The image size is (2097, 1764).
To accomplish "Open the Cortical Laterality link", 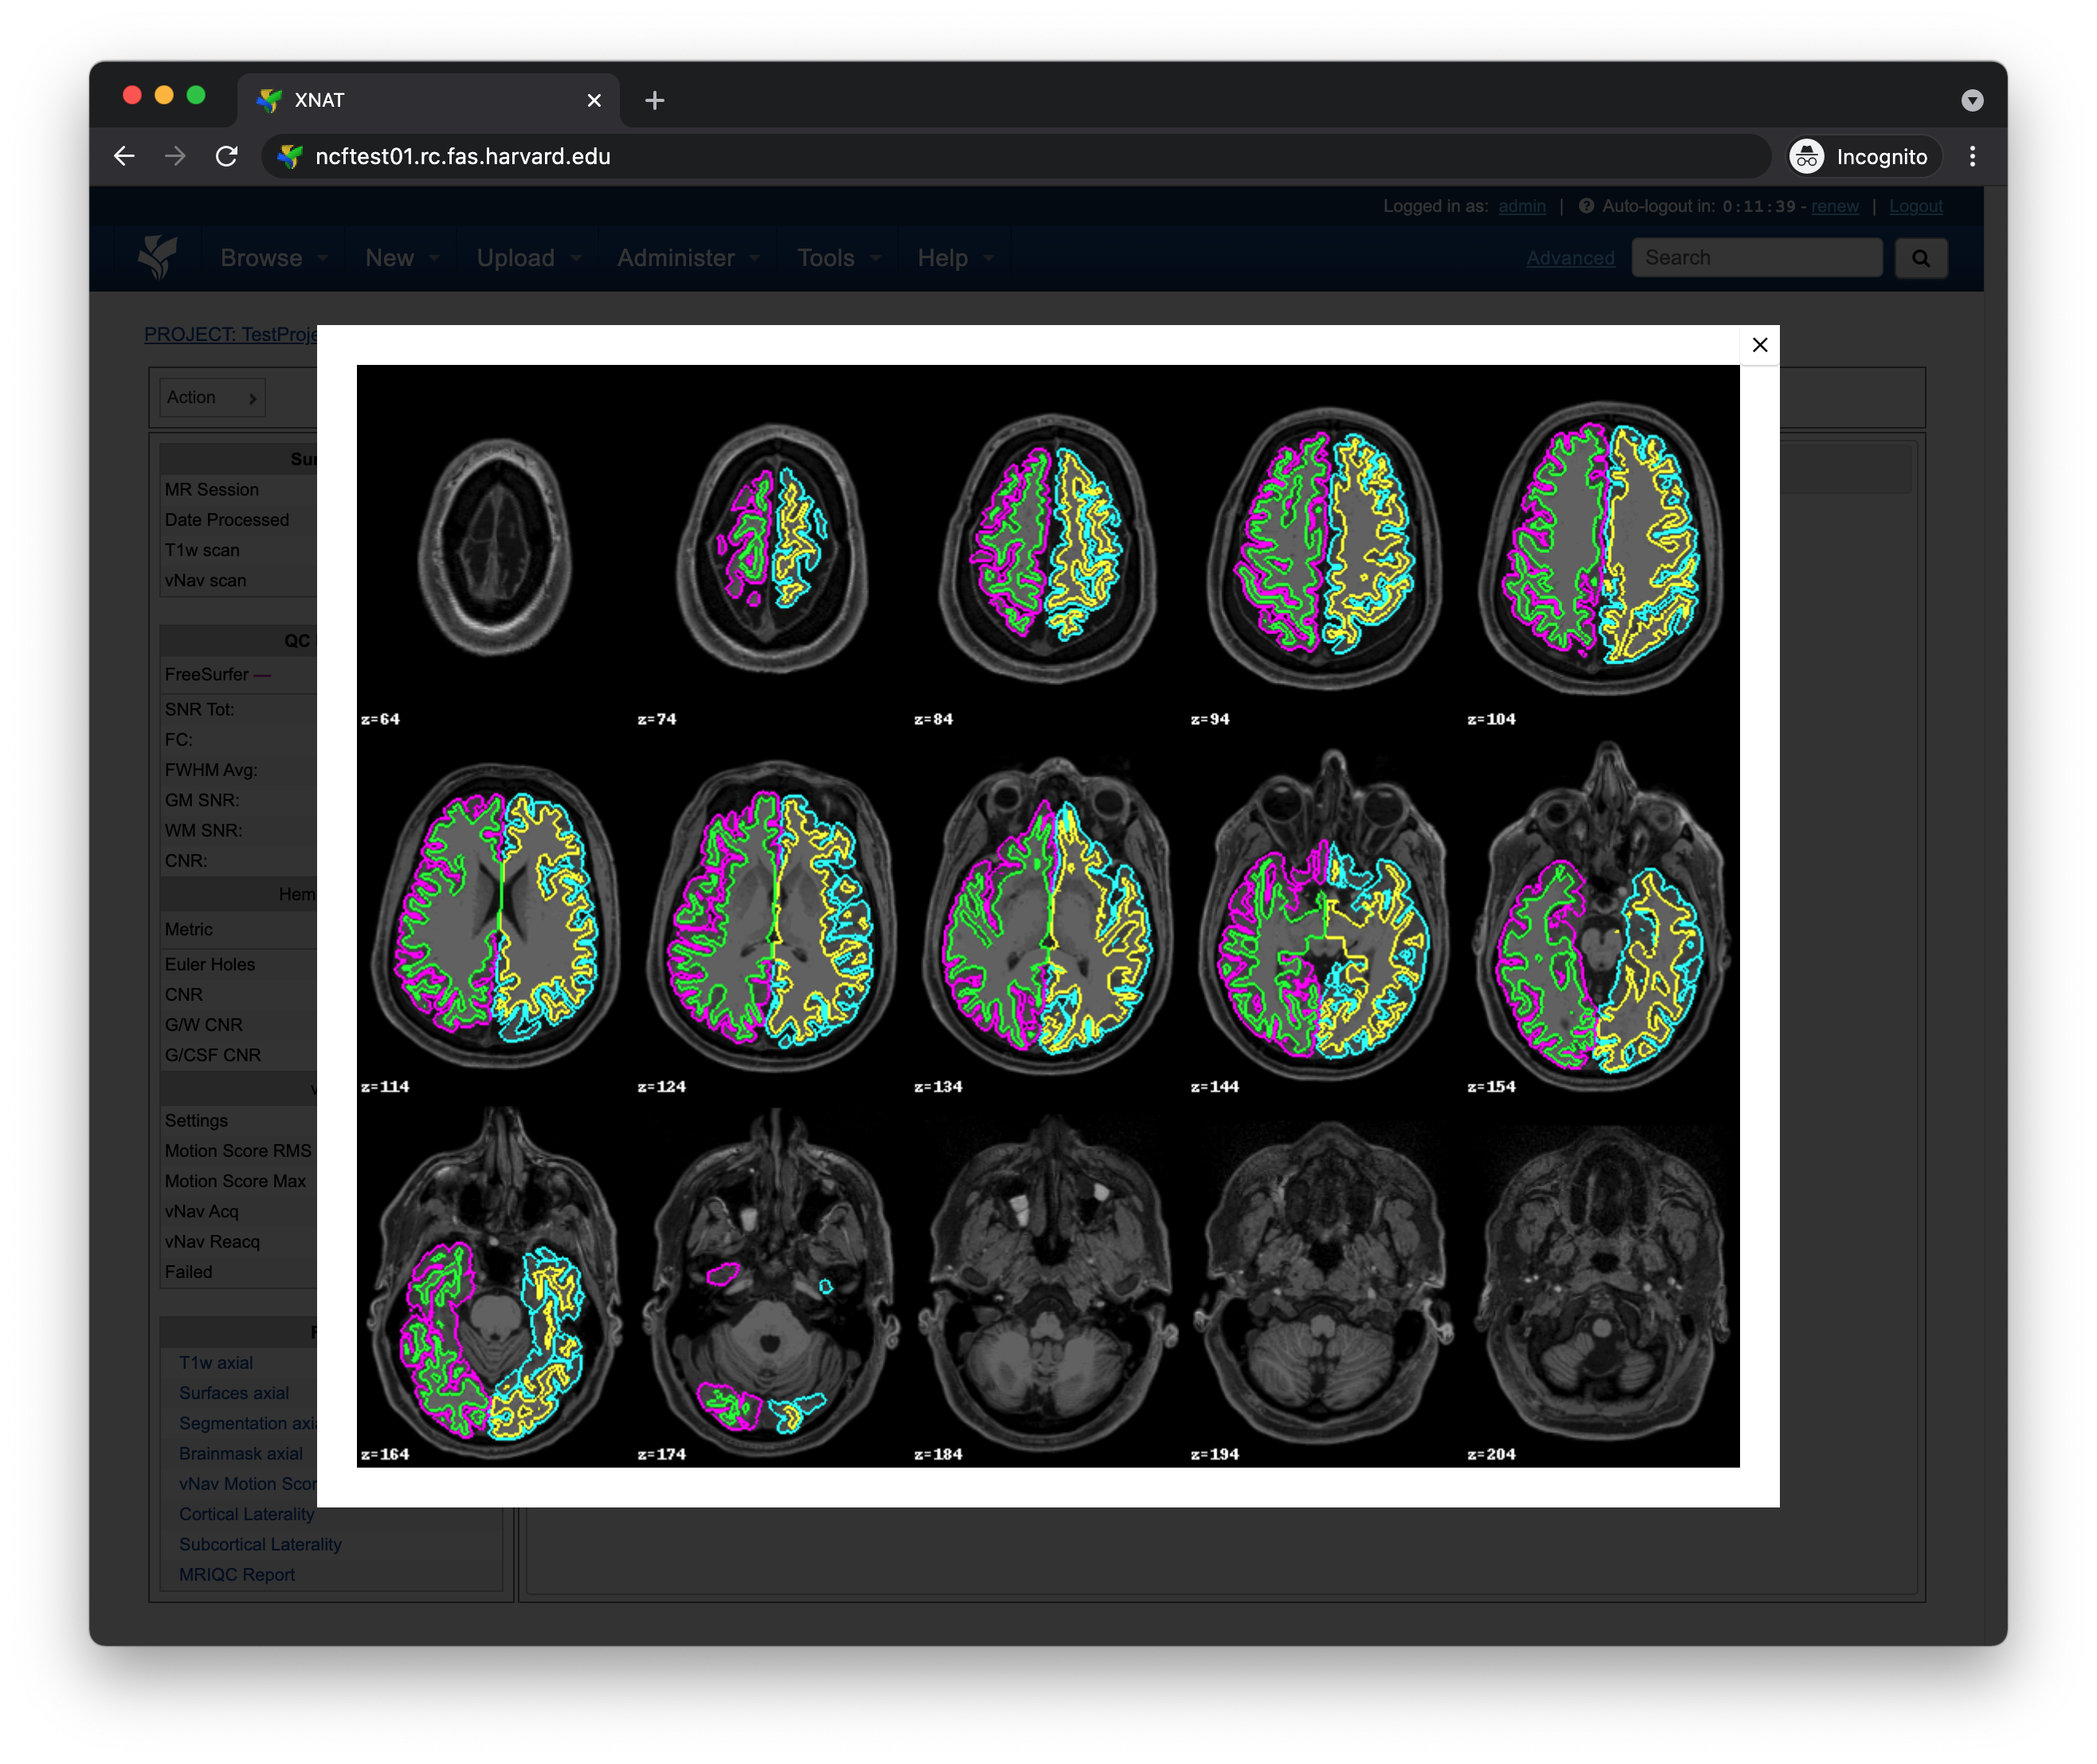I will pyautogui.click(x=247, y=1513).
